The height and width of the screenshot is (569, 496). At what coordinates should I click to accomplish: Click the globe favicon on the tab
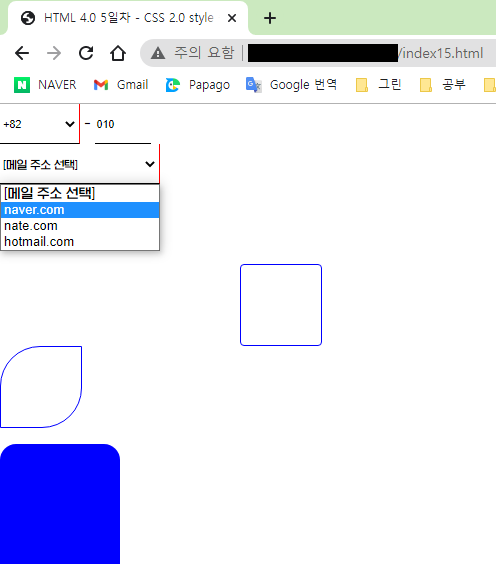(28, 18)
